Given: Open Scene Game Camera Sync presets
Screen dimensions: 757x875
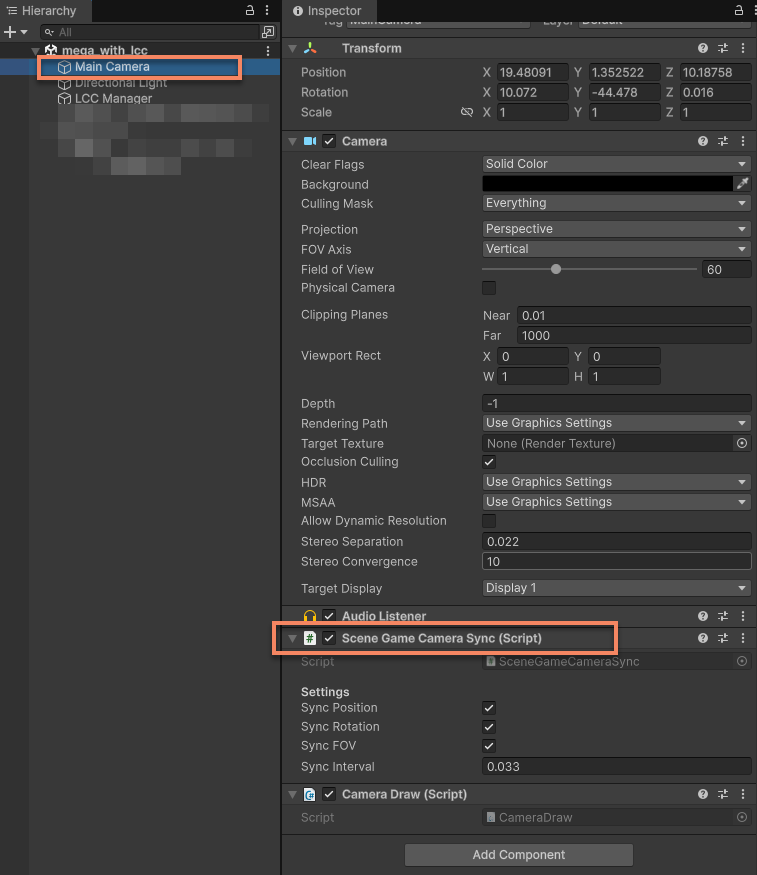Looking at the screenshot, I should click(723, 638).
